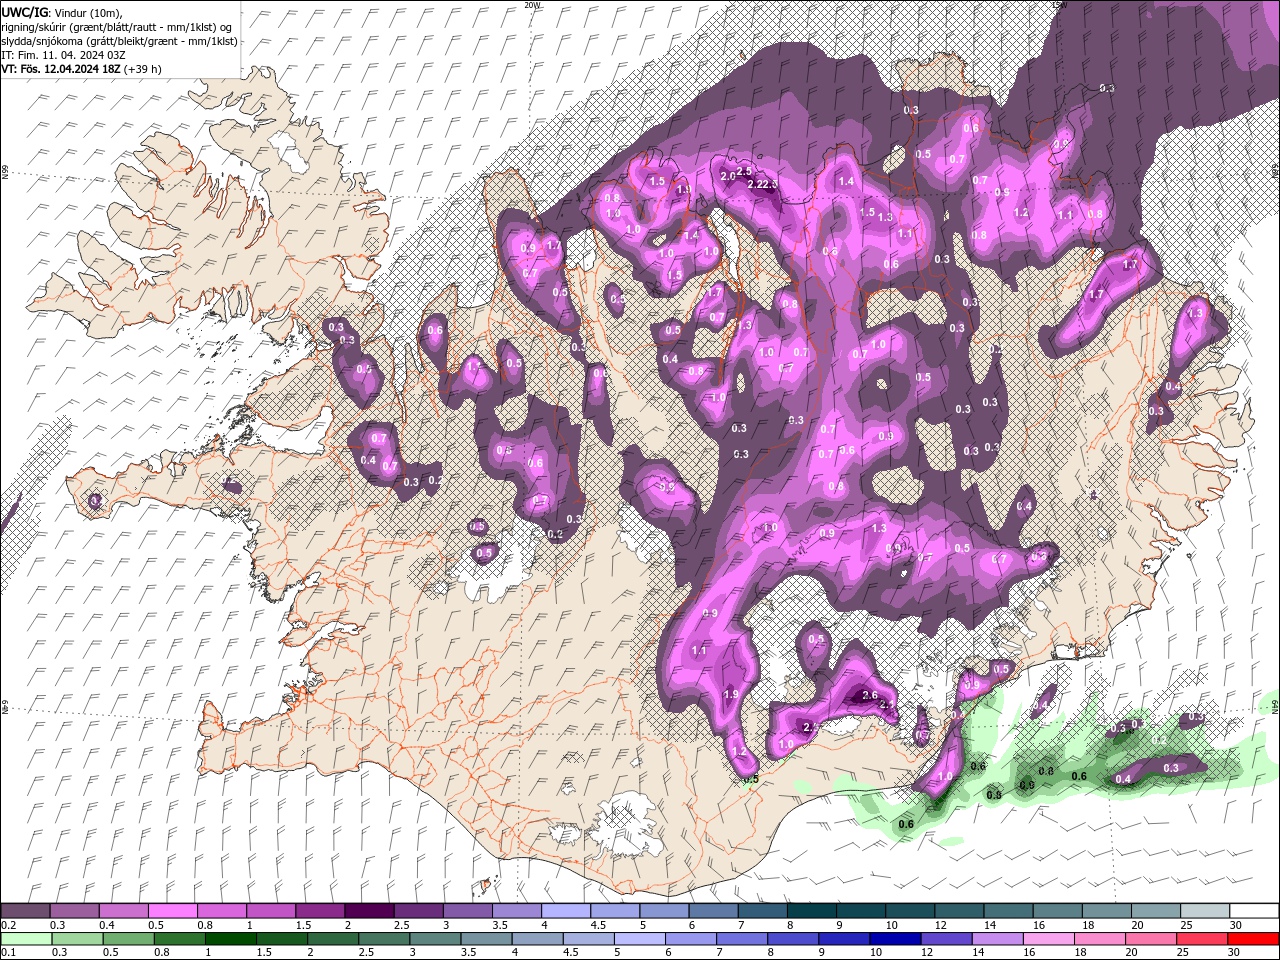Click the '20W' longitude label on the top edge
1280x960 pixels.
pyautogui.click(x=532, y=5)
